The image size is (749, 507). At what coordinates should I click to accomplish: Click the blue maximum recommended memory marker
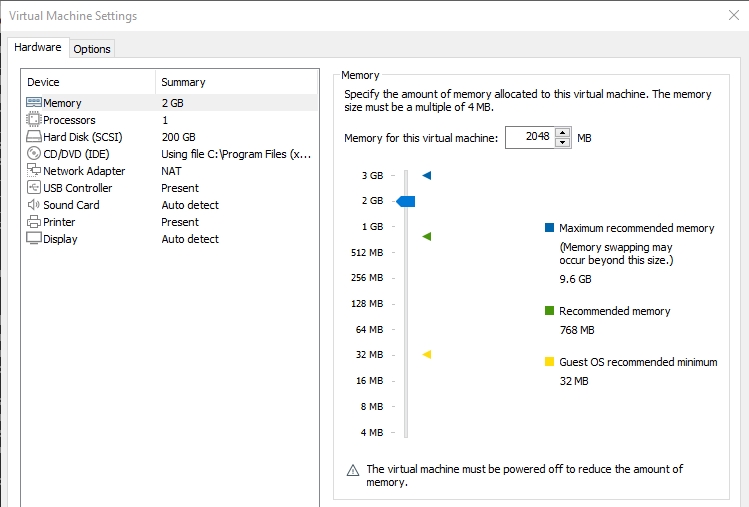pyautogui.click(x=427, y=176)
